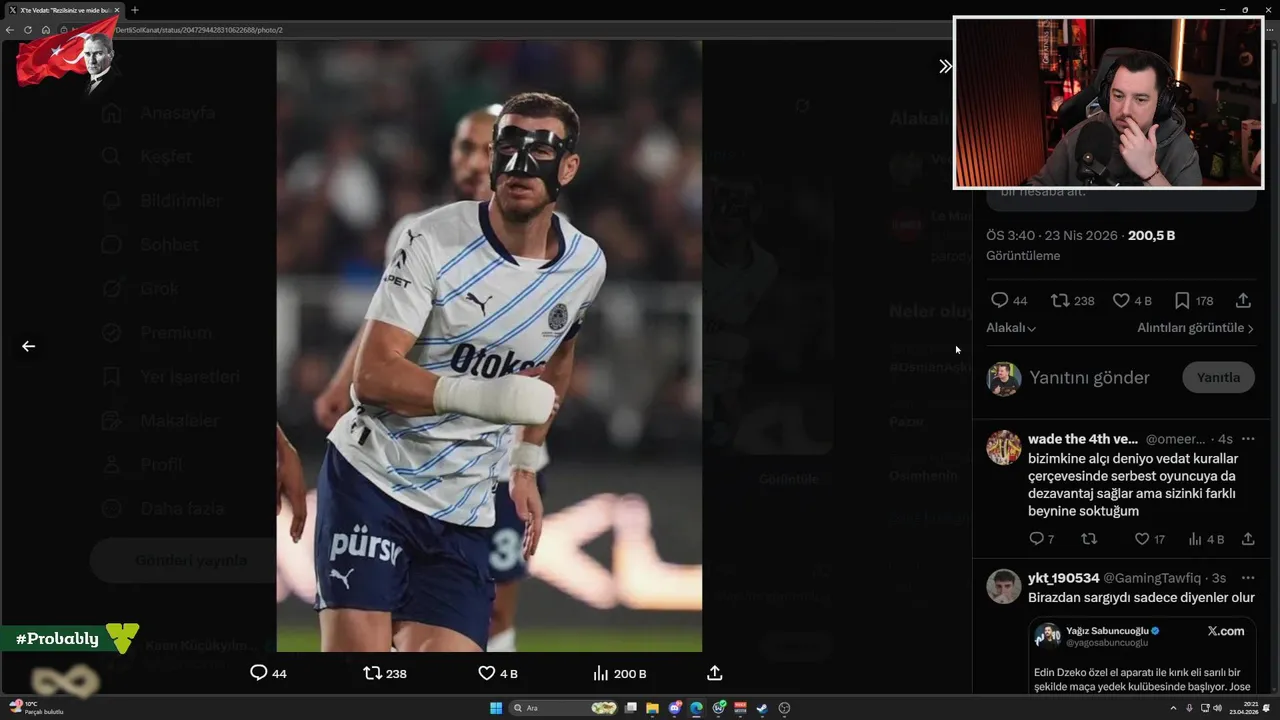This screenshot has width=1280, height=720.
Task: Open the weather widget showing 10°C
Action: (35, 707)
